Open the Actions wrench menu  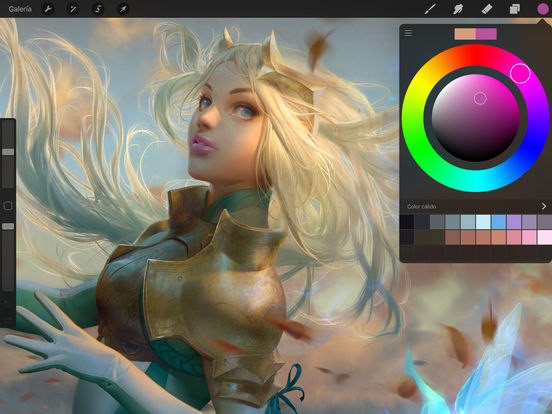tap(48, 9)
